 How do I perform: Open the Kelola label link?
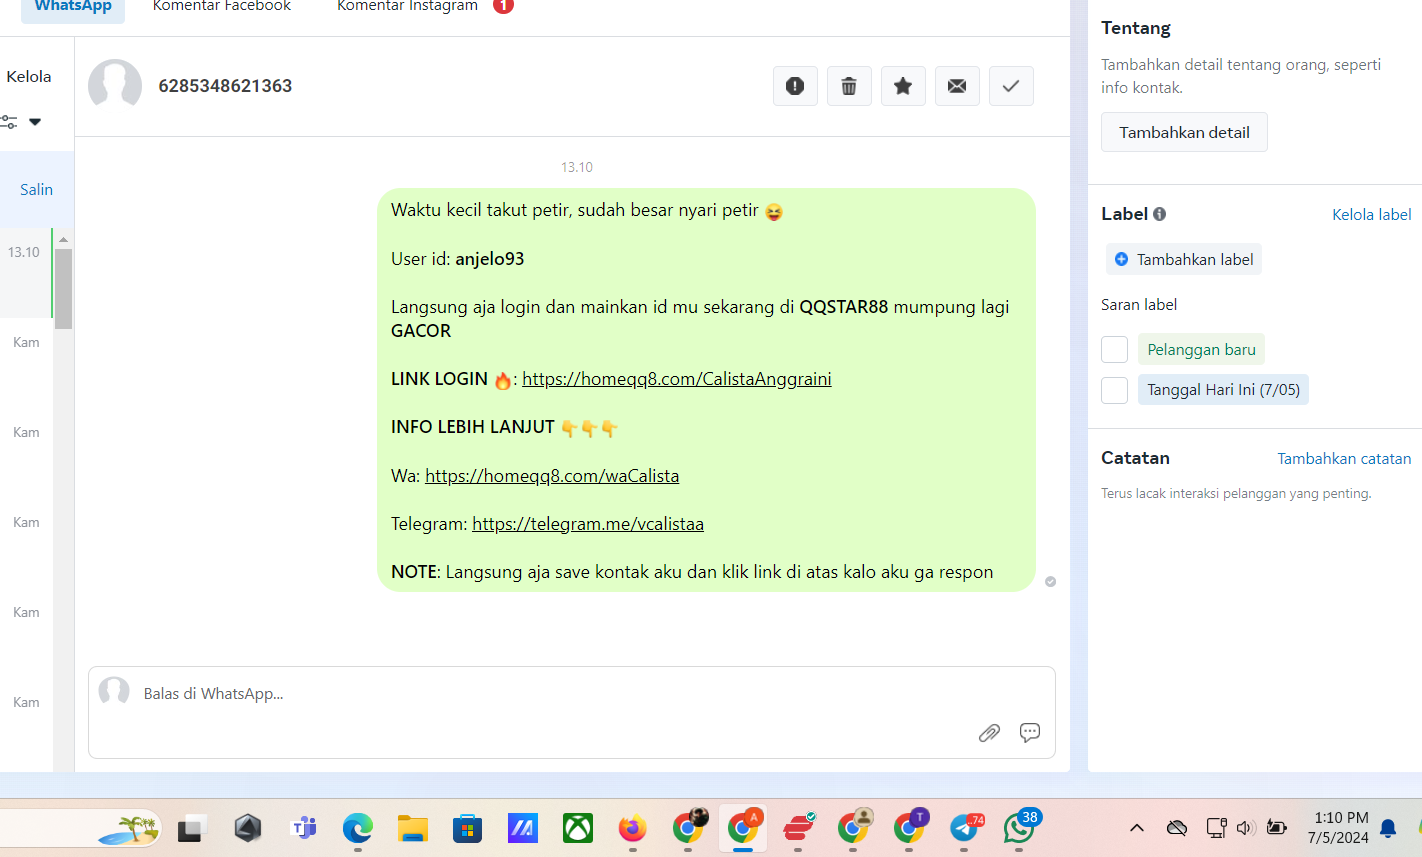(1372, 214)
